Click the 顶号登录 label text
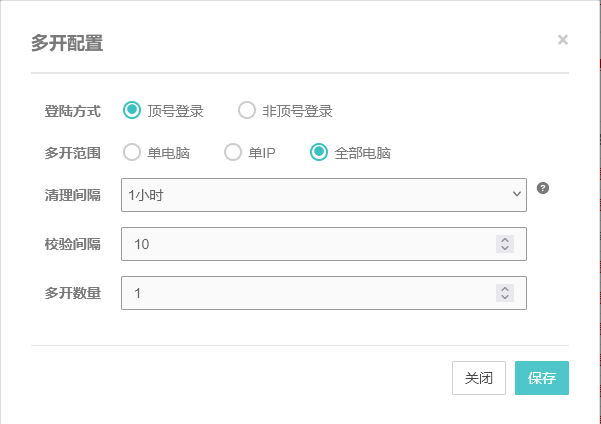 (x=175, y=111)
